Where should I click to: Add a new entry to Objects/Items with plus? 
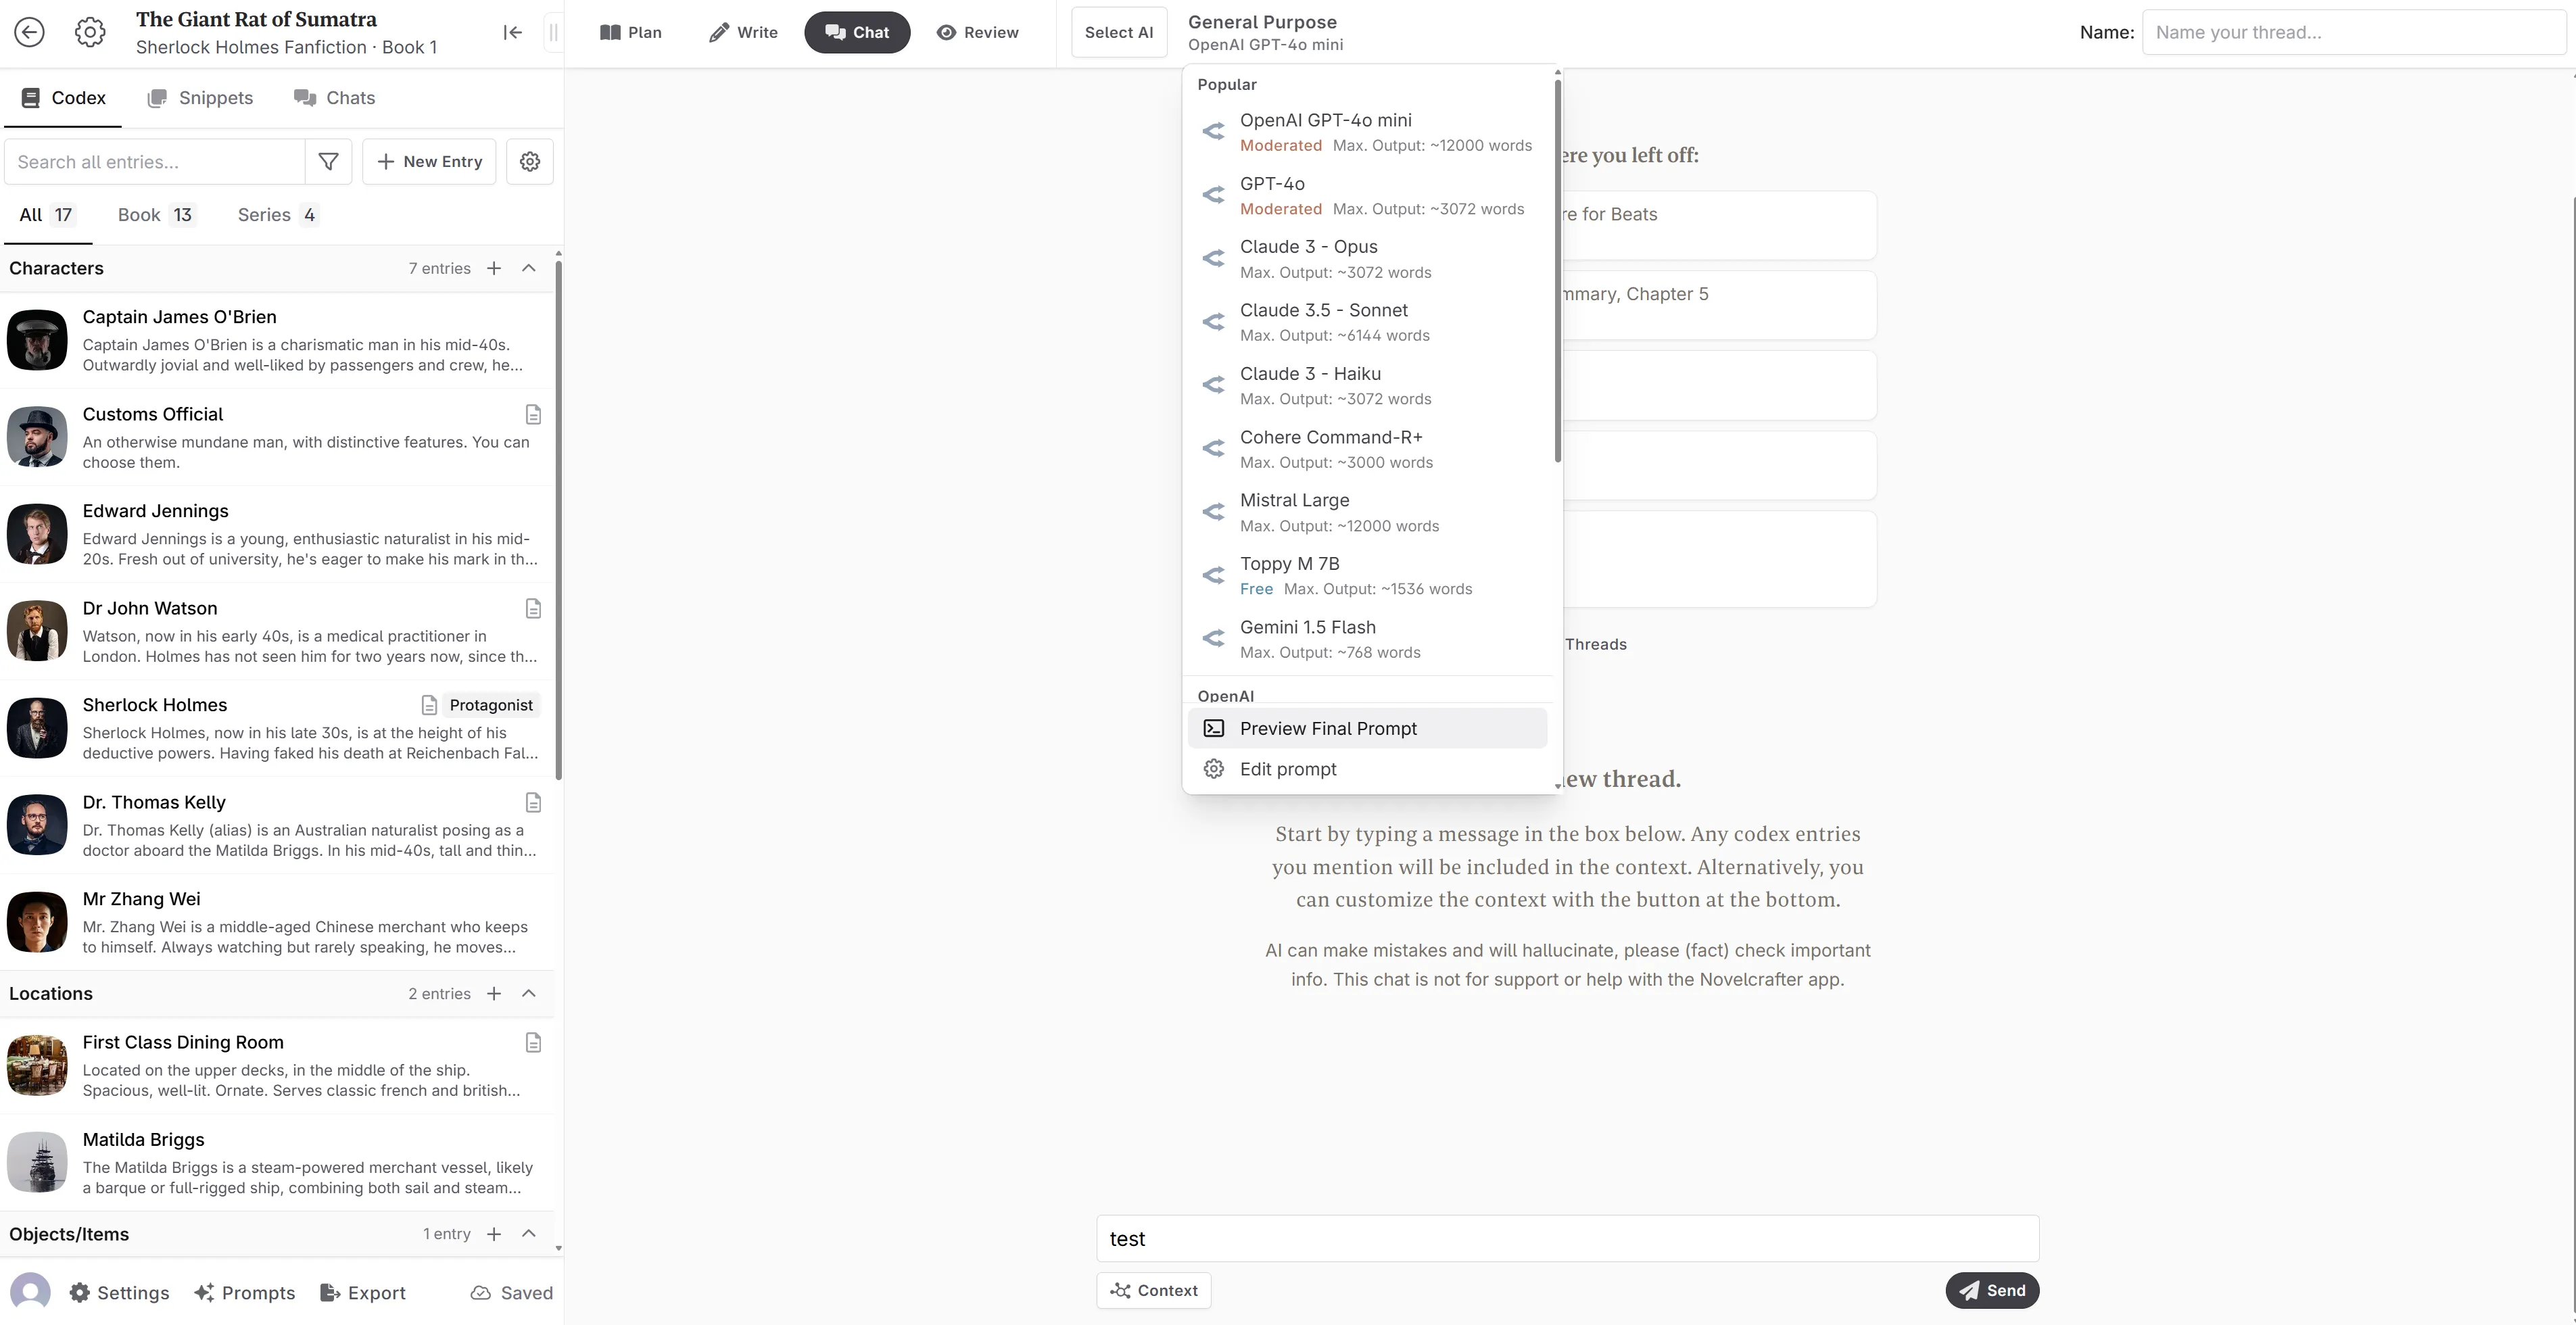click(x=494, y=1234)
